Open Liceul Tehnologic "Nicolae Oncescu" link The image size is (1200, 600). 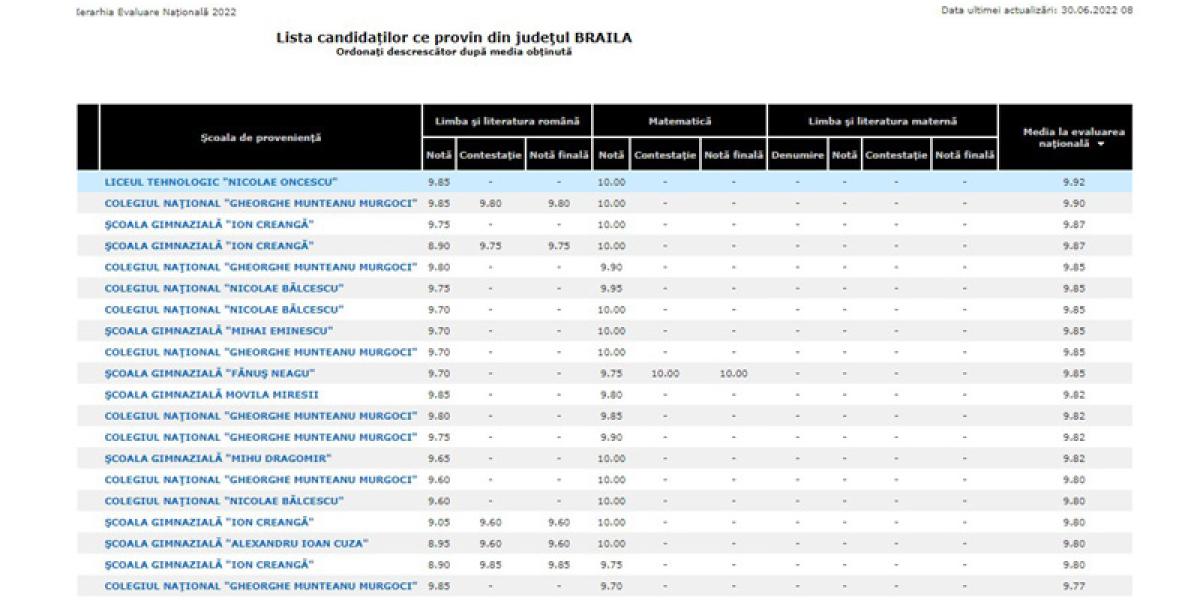pyautogui.click(x=221, y=182)
